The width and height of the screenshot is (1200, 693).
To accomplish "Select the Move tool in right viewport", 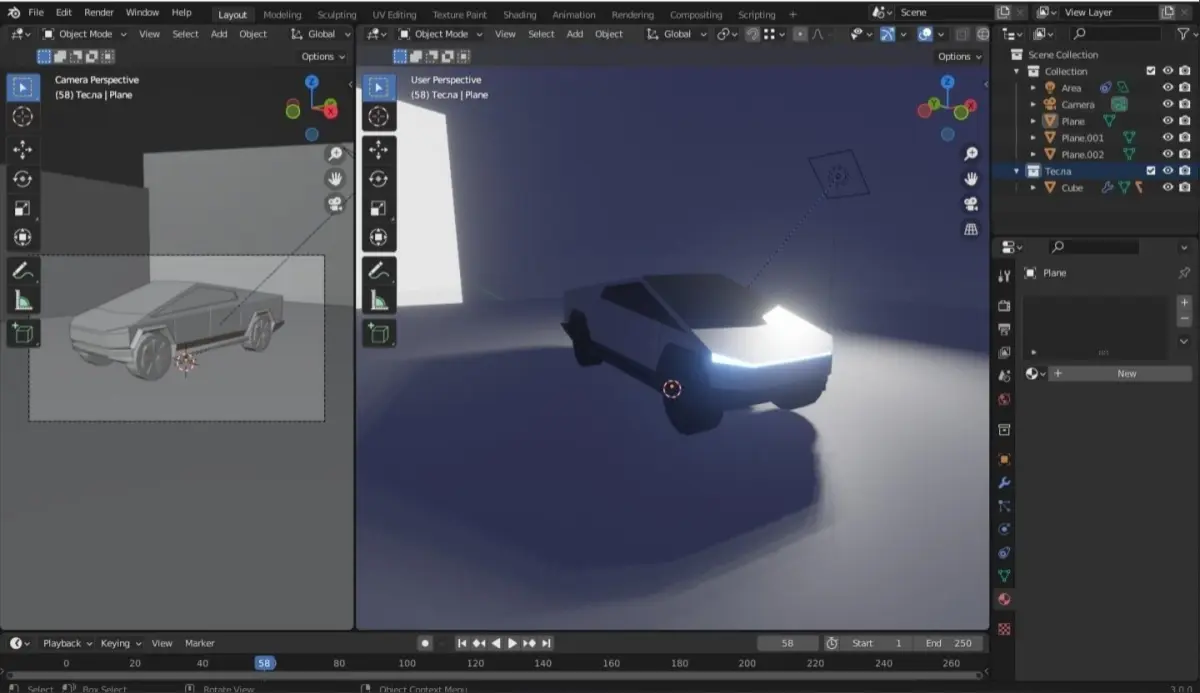I will (378, 149).
